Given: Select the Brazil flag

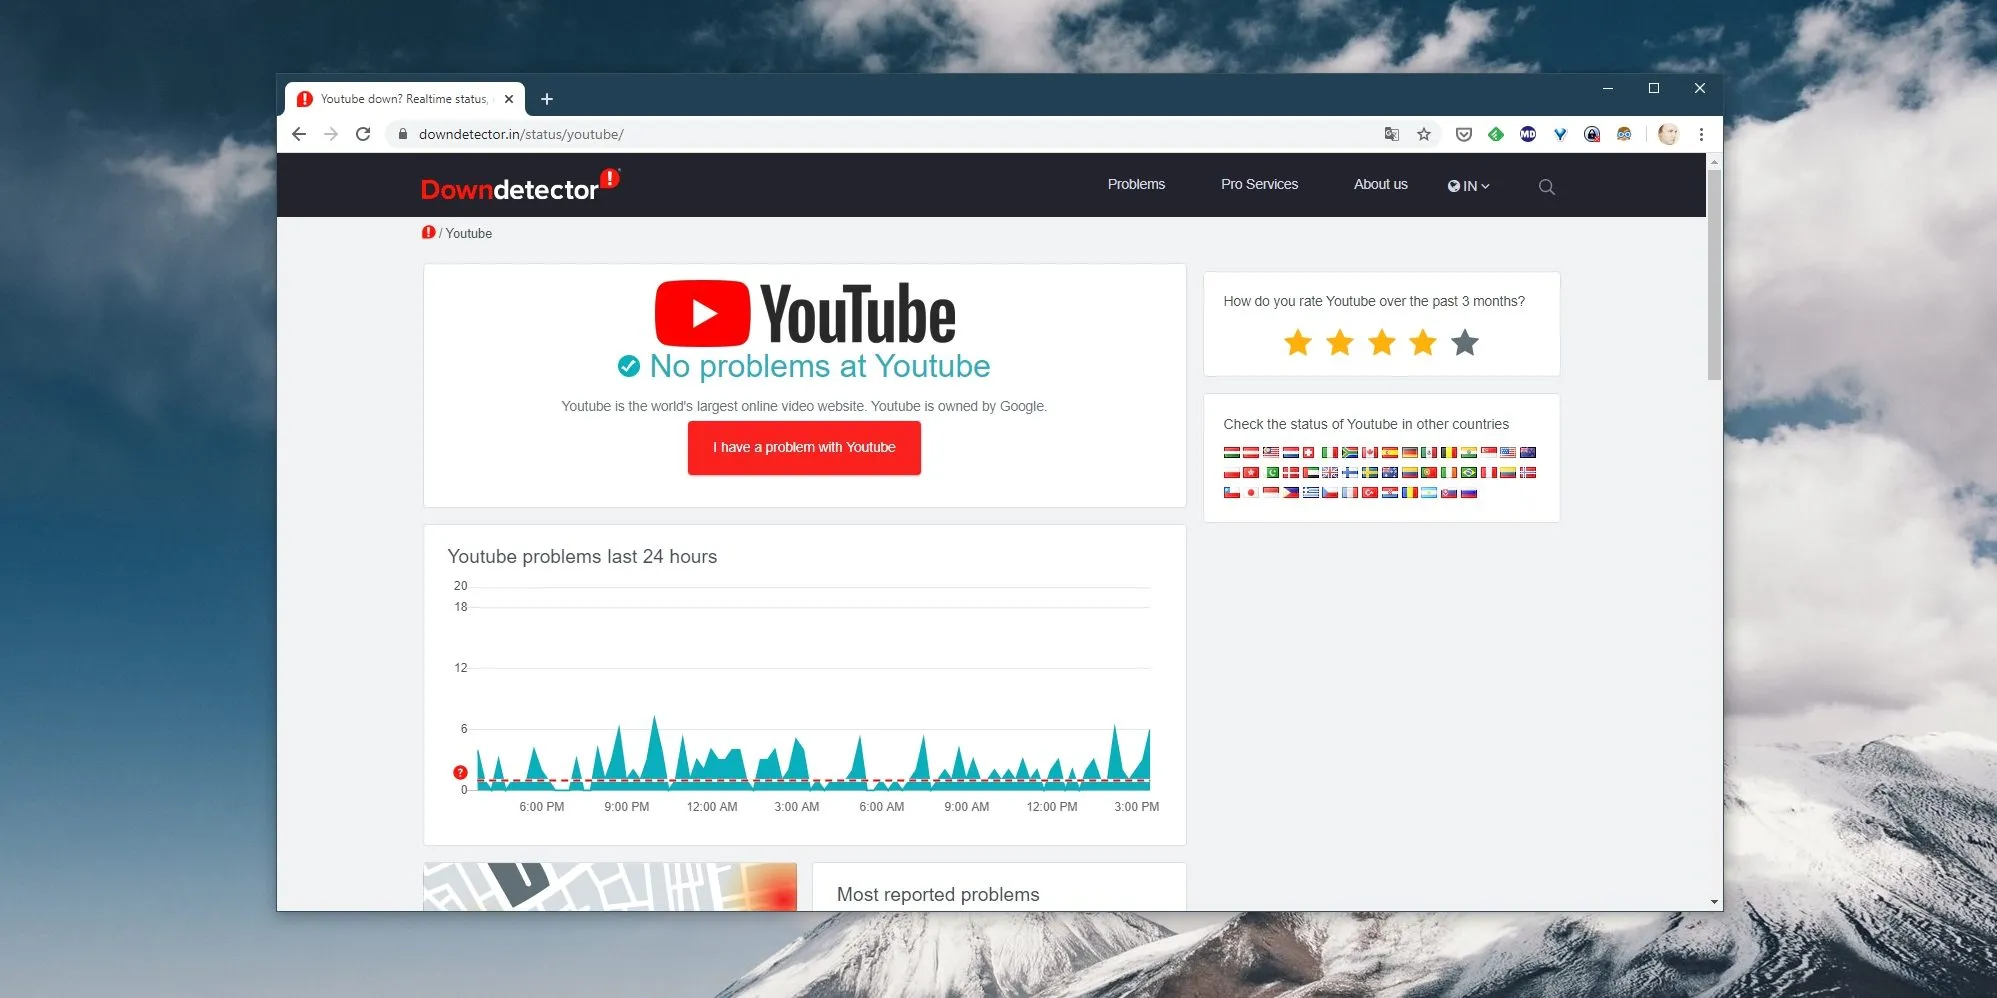Looking at the screenshot, I should (1469, 473).
